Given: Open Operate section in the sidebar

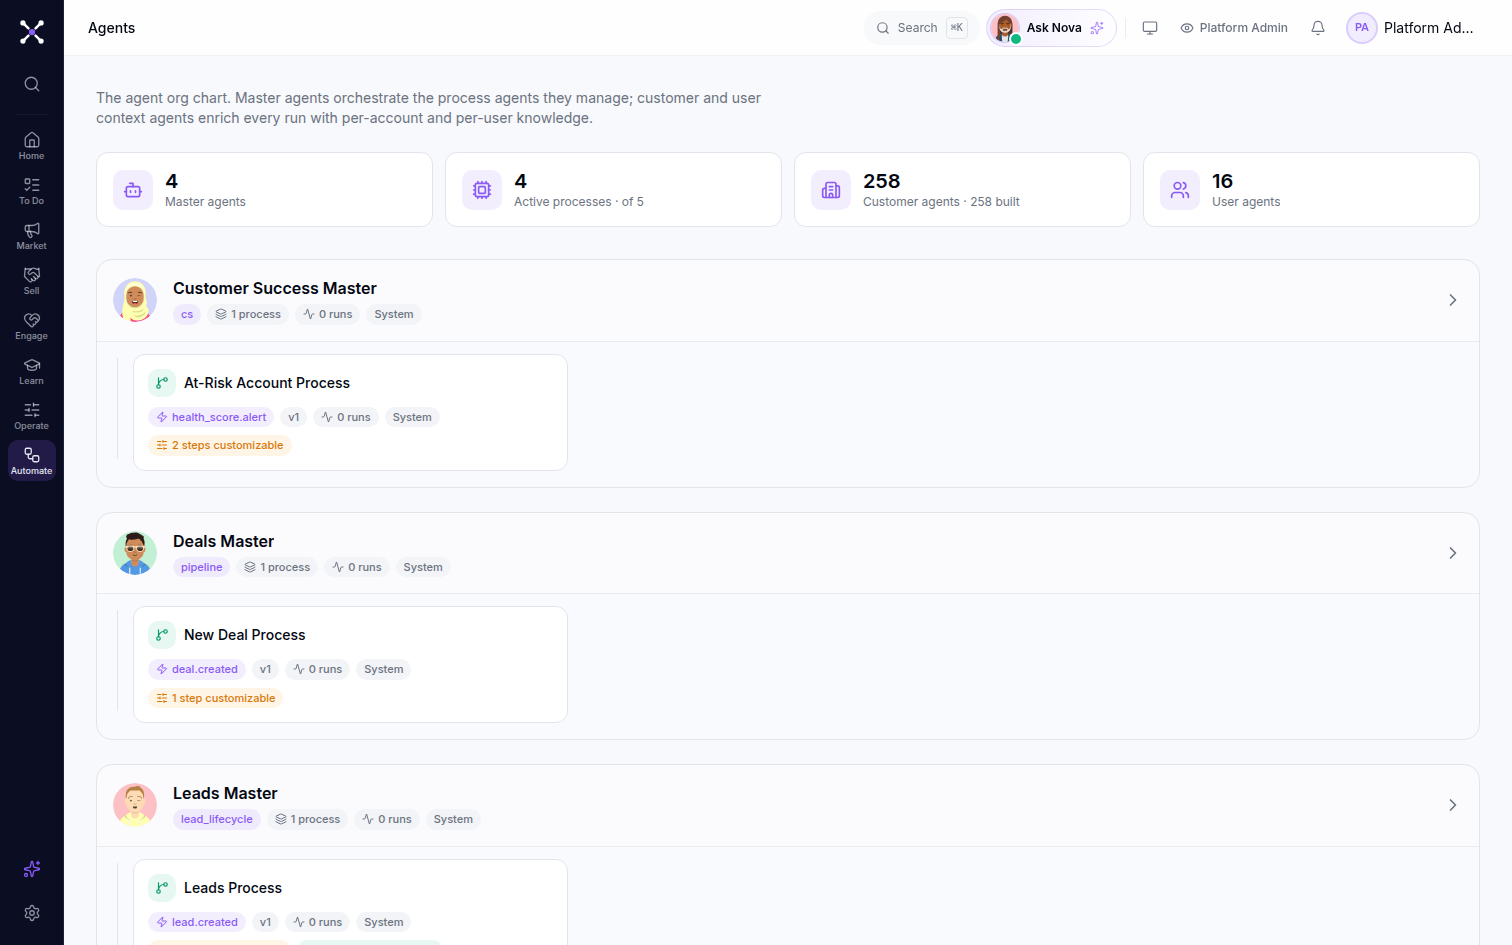Looking at the screenshot, I should point(32,416).
